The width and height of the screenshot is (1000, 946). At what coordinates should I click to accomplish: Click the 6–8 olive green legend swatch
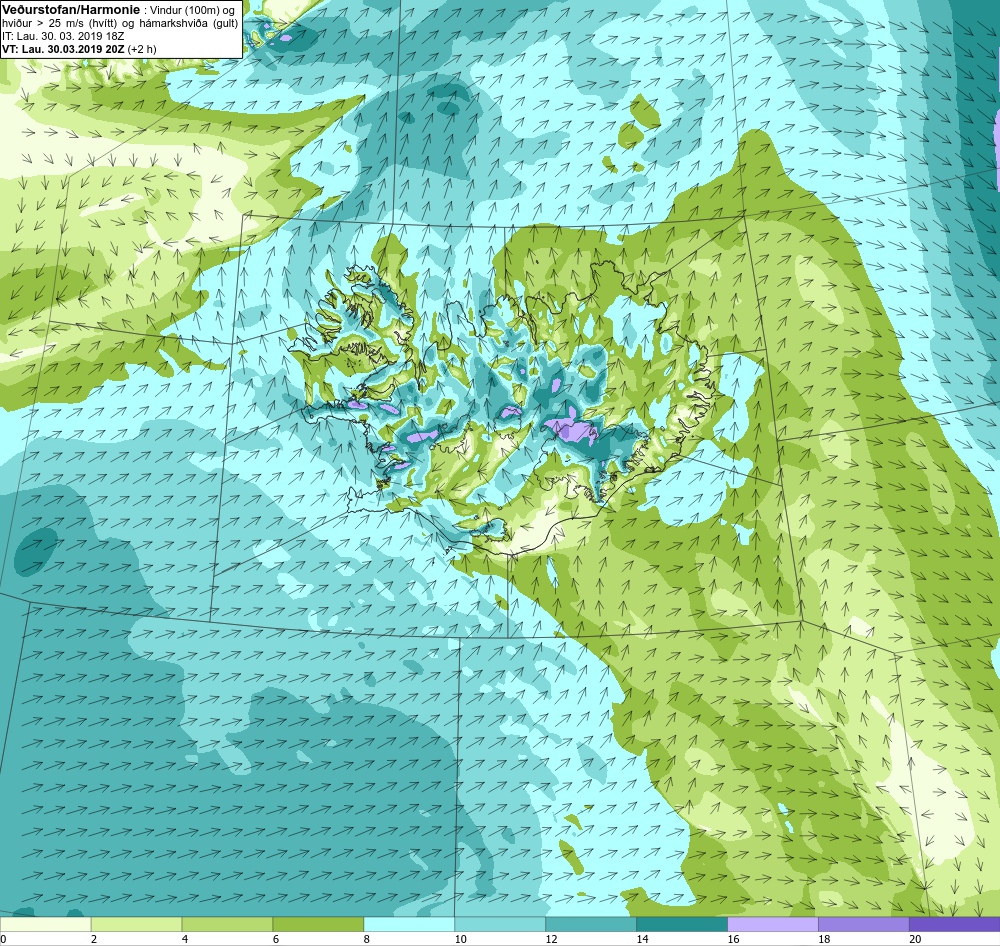pos(318,924)
